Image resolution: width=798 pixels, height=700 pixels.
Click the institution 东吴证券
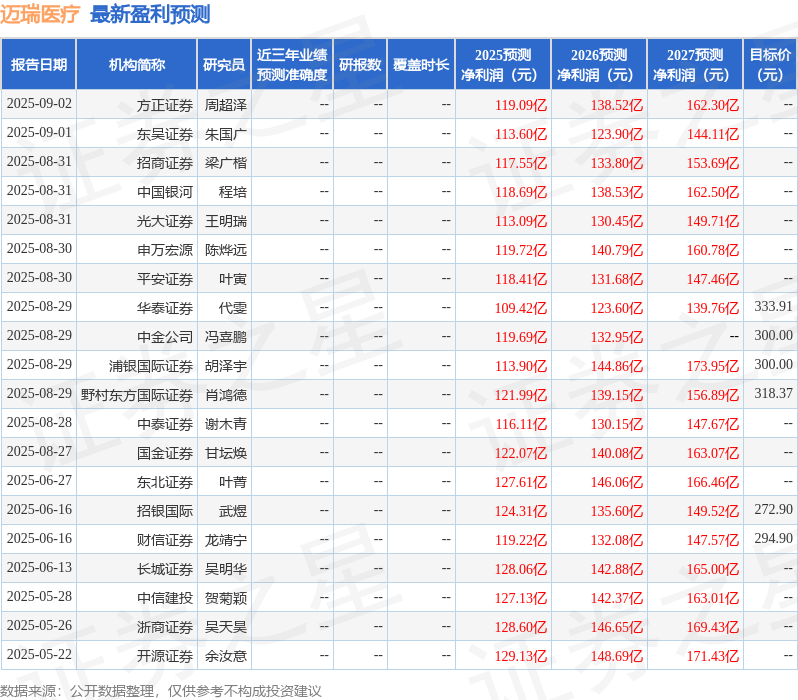tap(165, 134)
